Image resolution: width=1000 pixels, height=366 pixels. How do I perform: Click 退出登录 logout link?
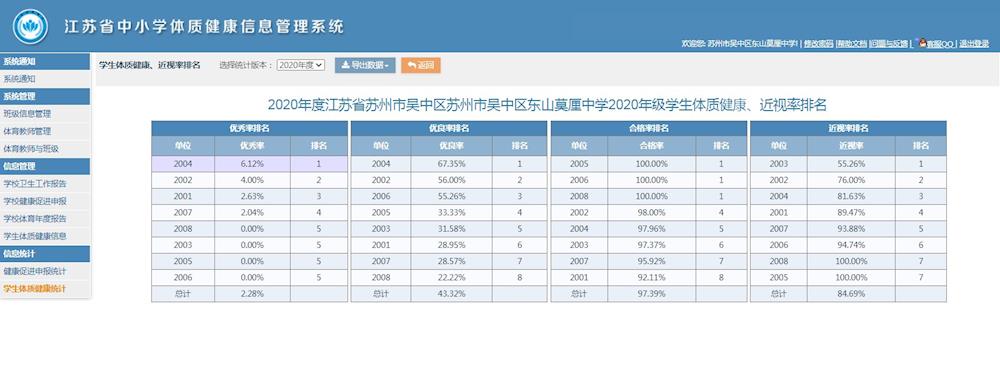tap(974, 43)
